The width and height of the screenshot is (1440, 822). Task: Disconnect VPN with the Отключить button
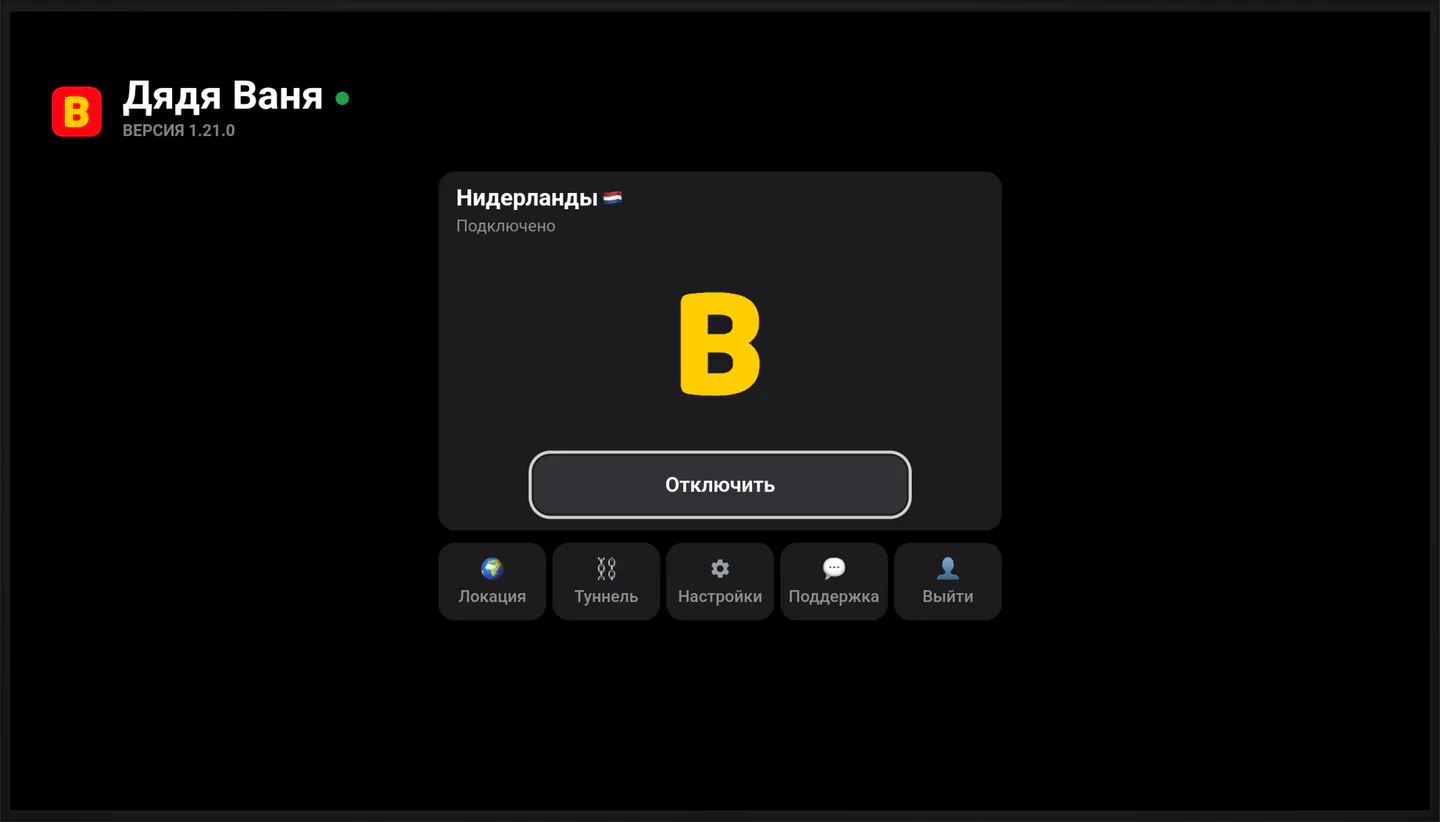[720, 485]
